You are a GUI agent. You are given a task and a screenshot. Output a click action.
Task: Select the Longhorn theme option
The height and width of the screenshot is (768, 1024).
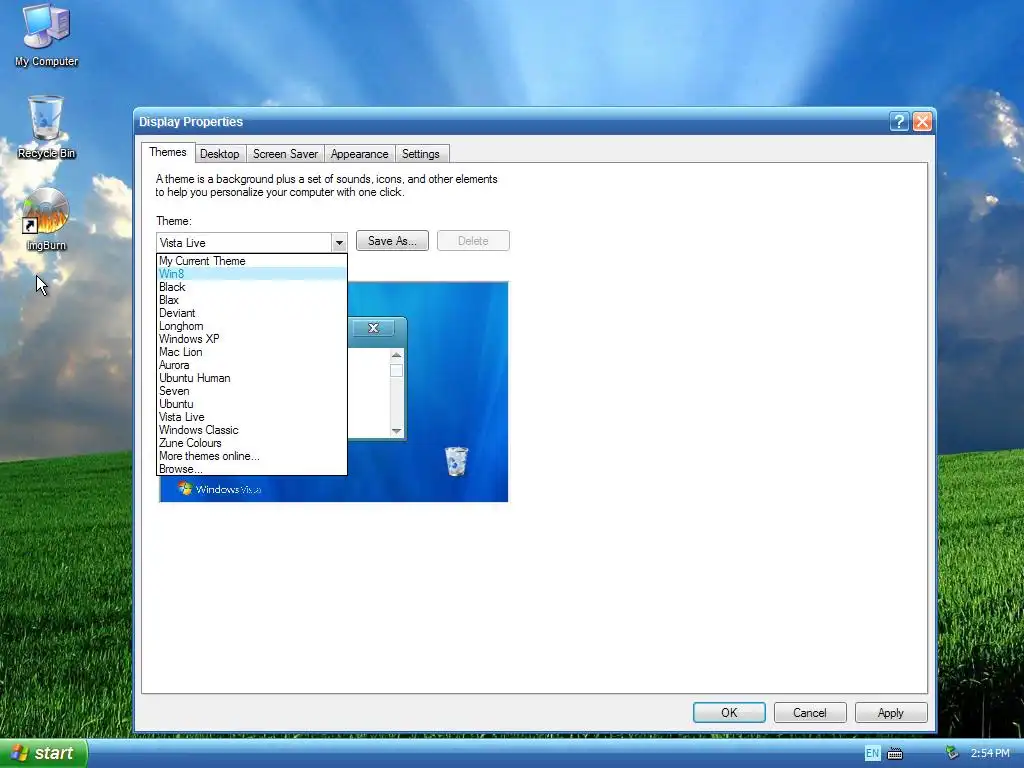coord(251,326)
